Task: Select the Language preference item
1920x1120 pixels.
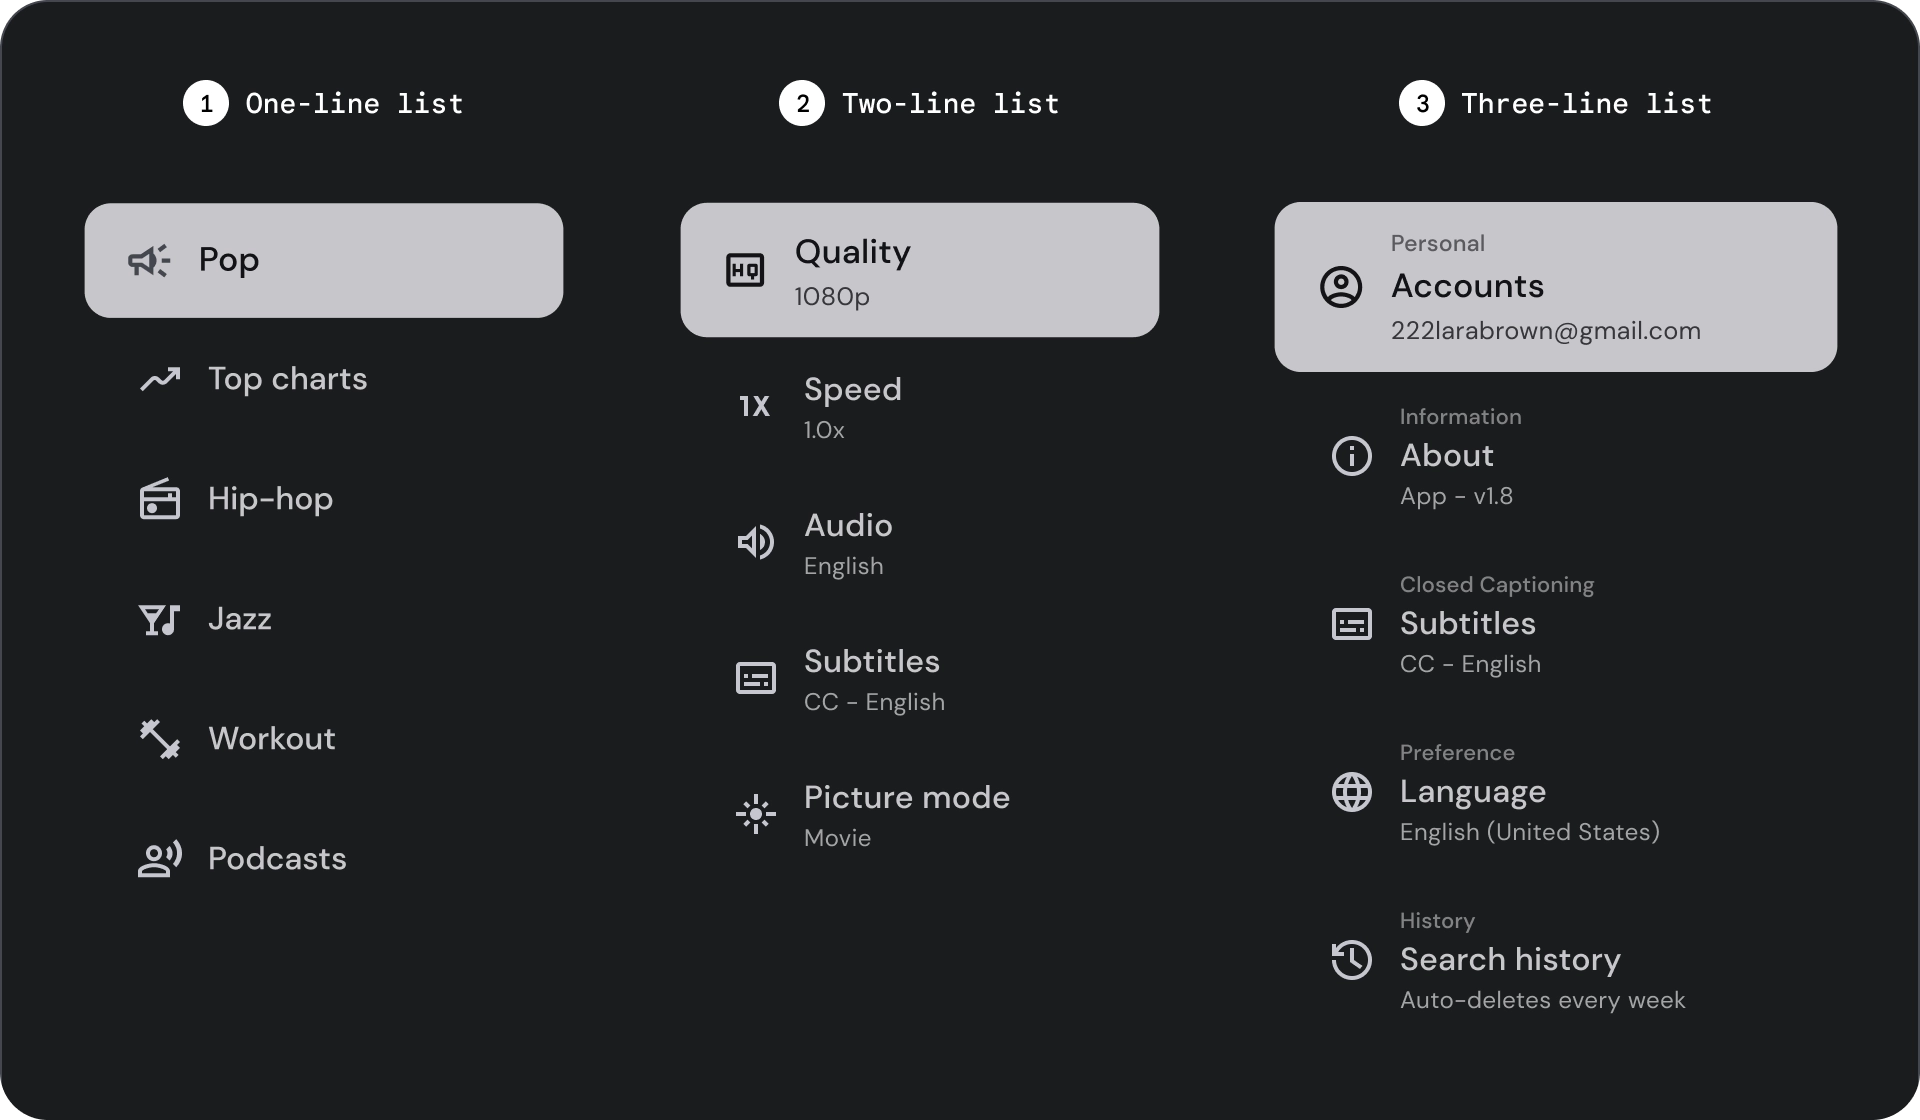Action: [1553, 792]
